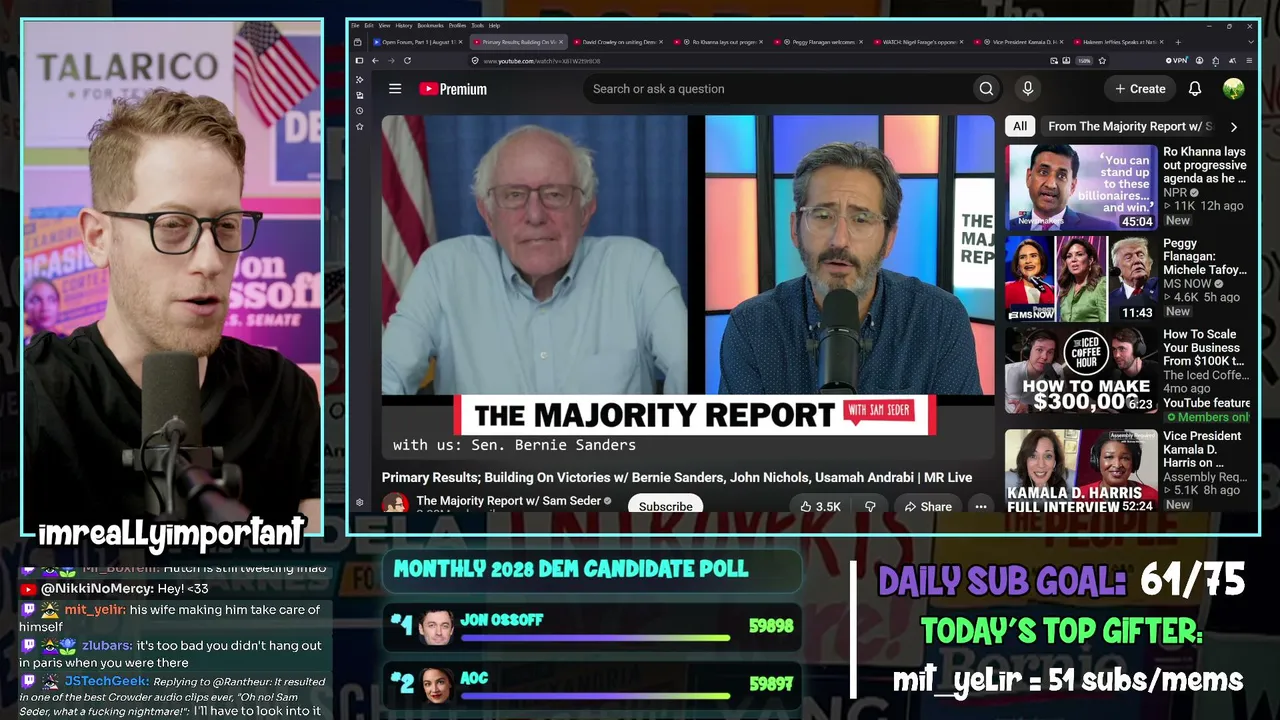Toggle the browser sidebar button
This screenshot has height=720, width=1280.
point(359,61)
